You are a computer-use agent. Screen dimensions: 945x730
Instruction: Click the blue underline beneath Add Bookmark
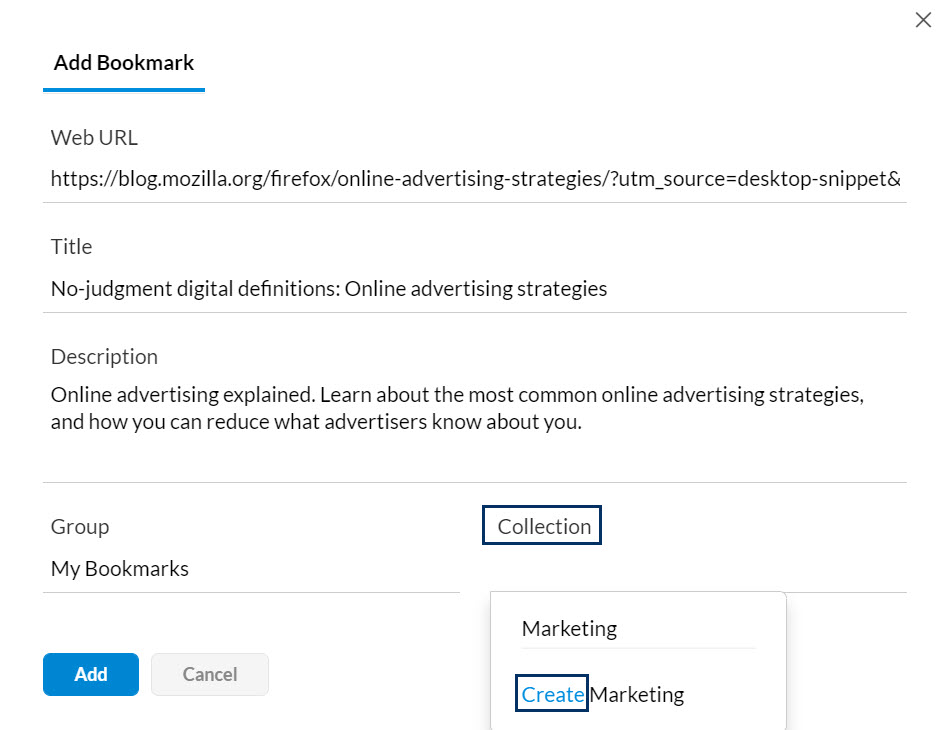124,90
